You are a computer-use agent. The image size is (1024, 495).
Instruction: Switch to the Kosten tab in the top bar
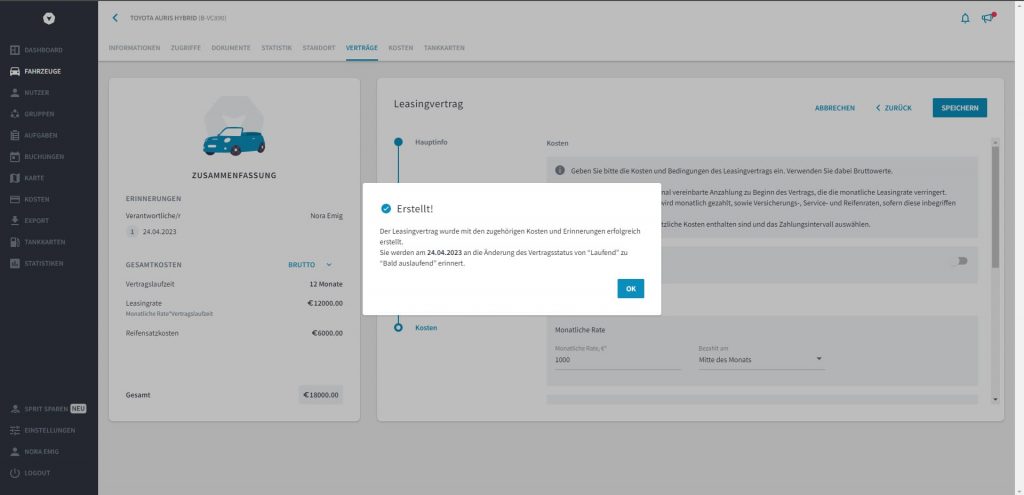pos(401,48)
